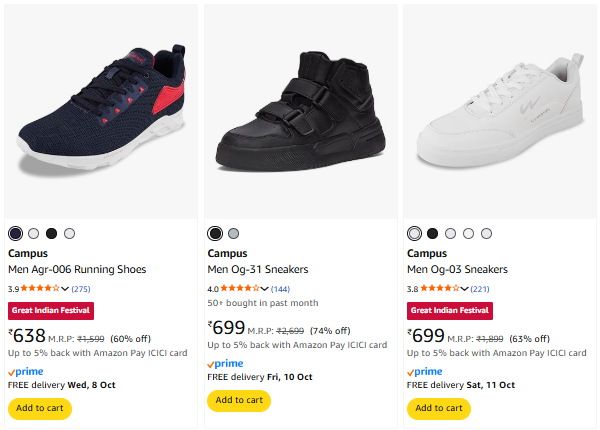This screenshot has width=600, height=430.
Task: Click Prime logo under Og-31 Sneakers
Action: [225, 364]
